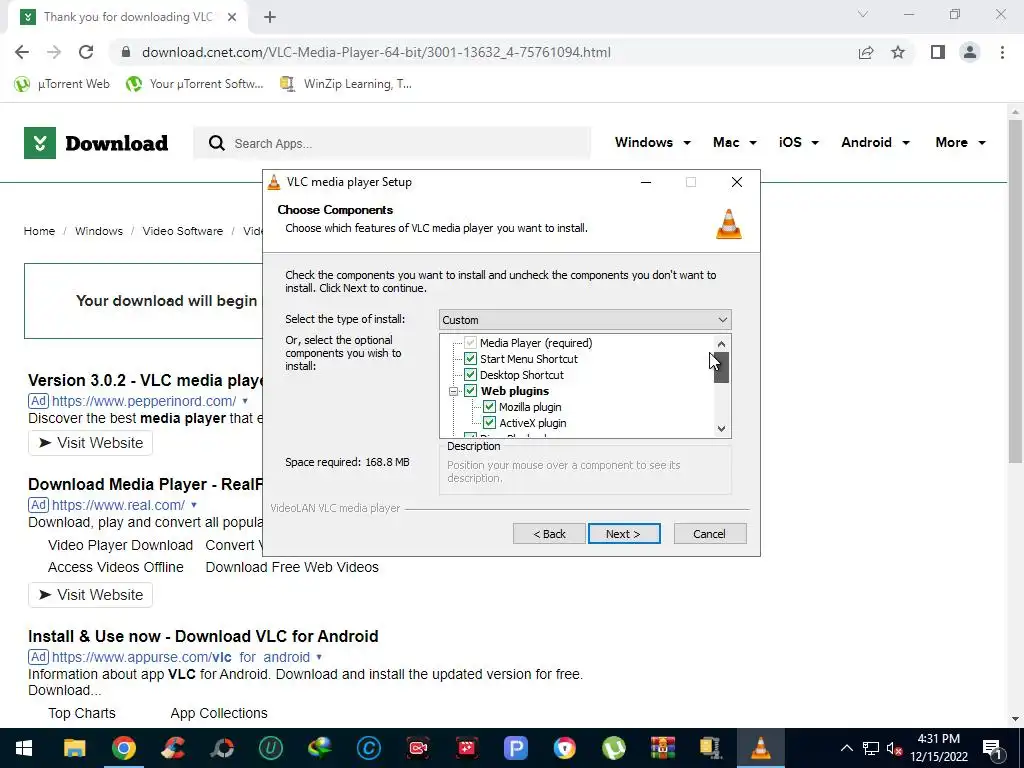Viewport: 1024px width, 768px height.
Task: Open WinRAR from the taskbar
Action: coord(663,748)
